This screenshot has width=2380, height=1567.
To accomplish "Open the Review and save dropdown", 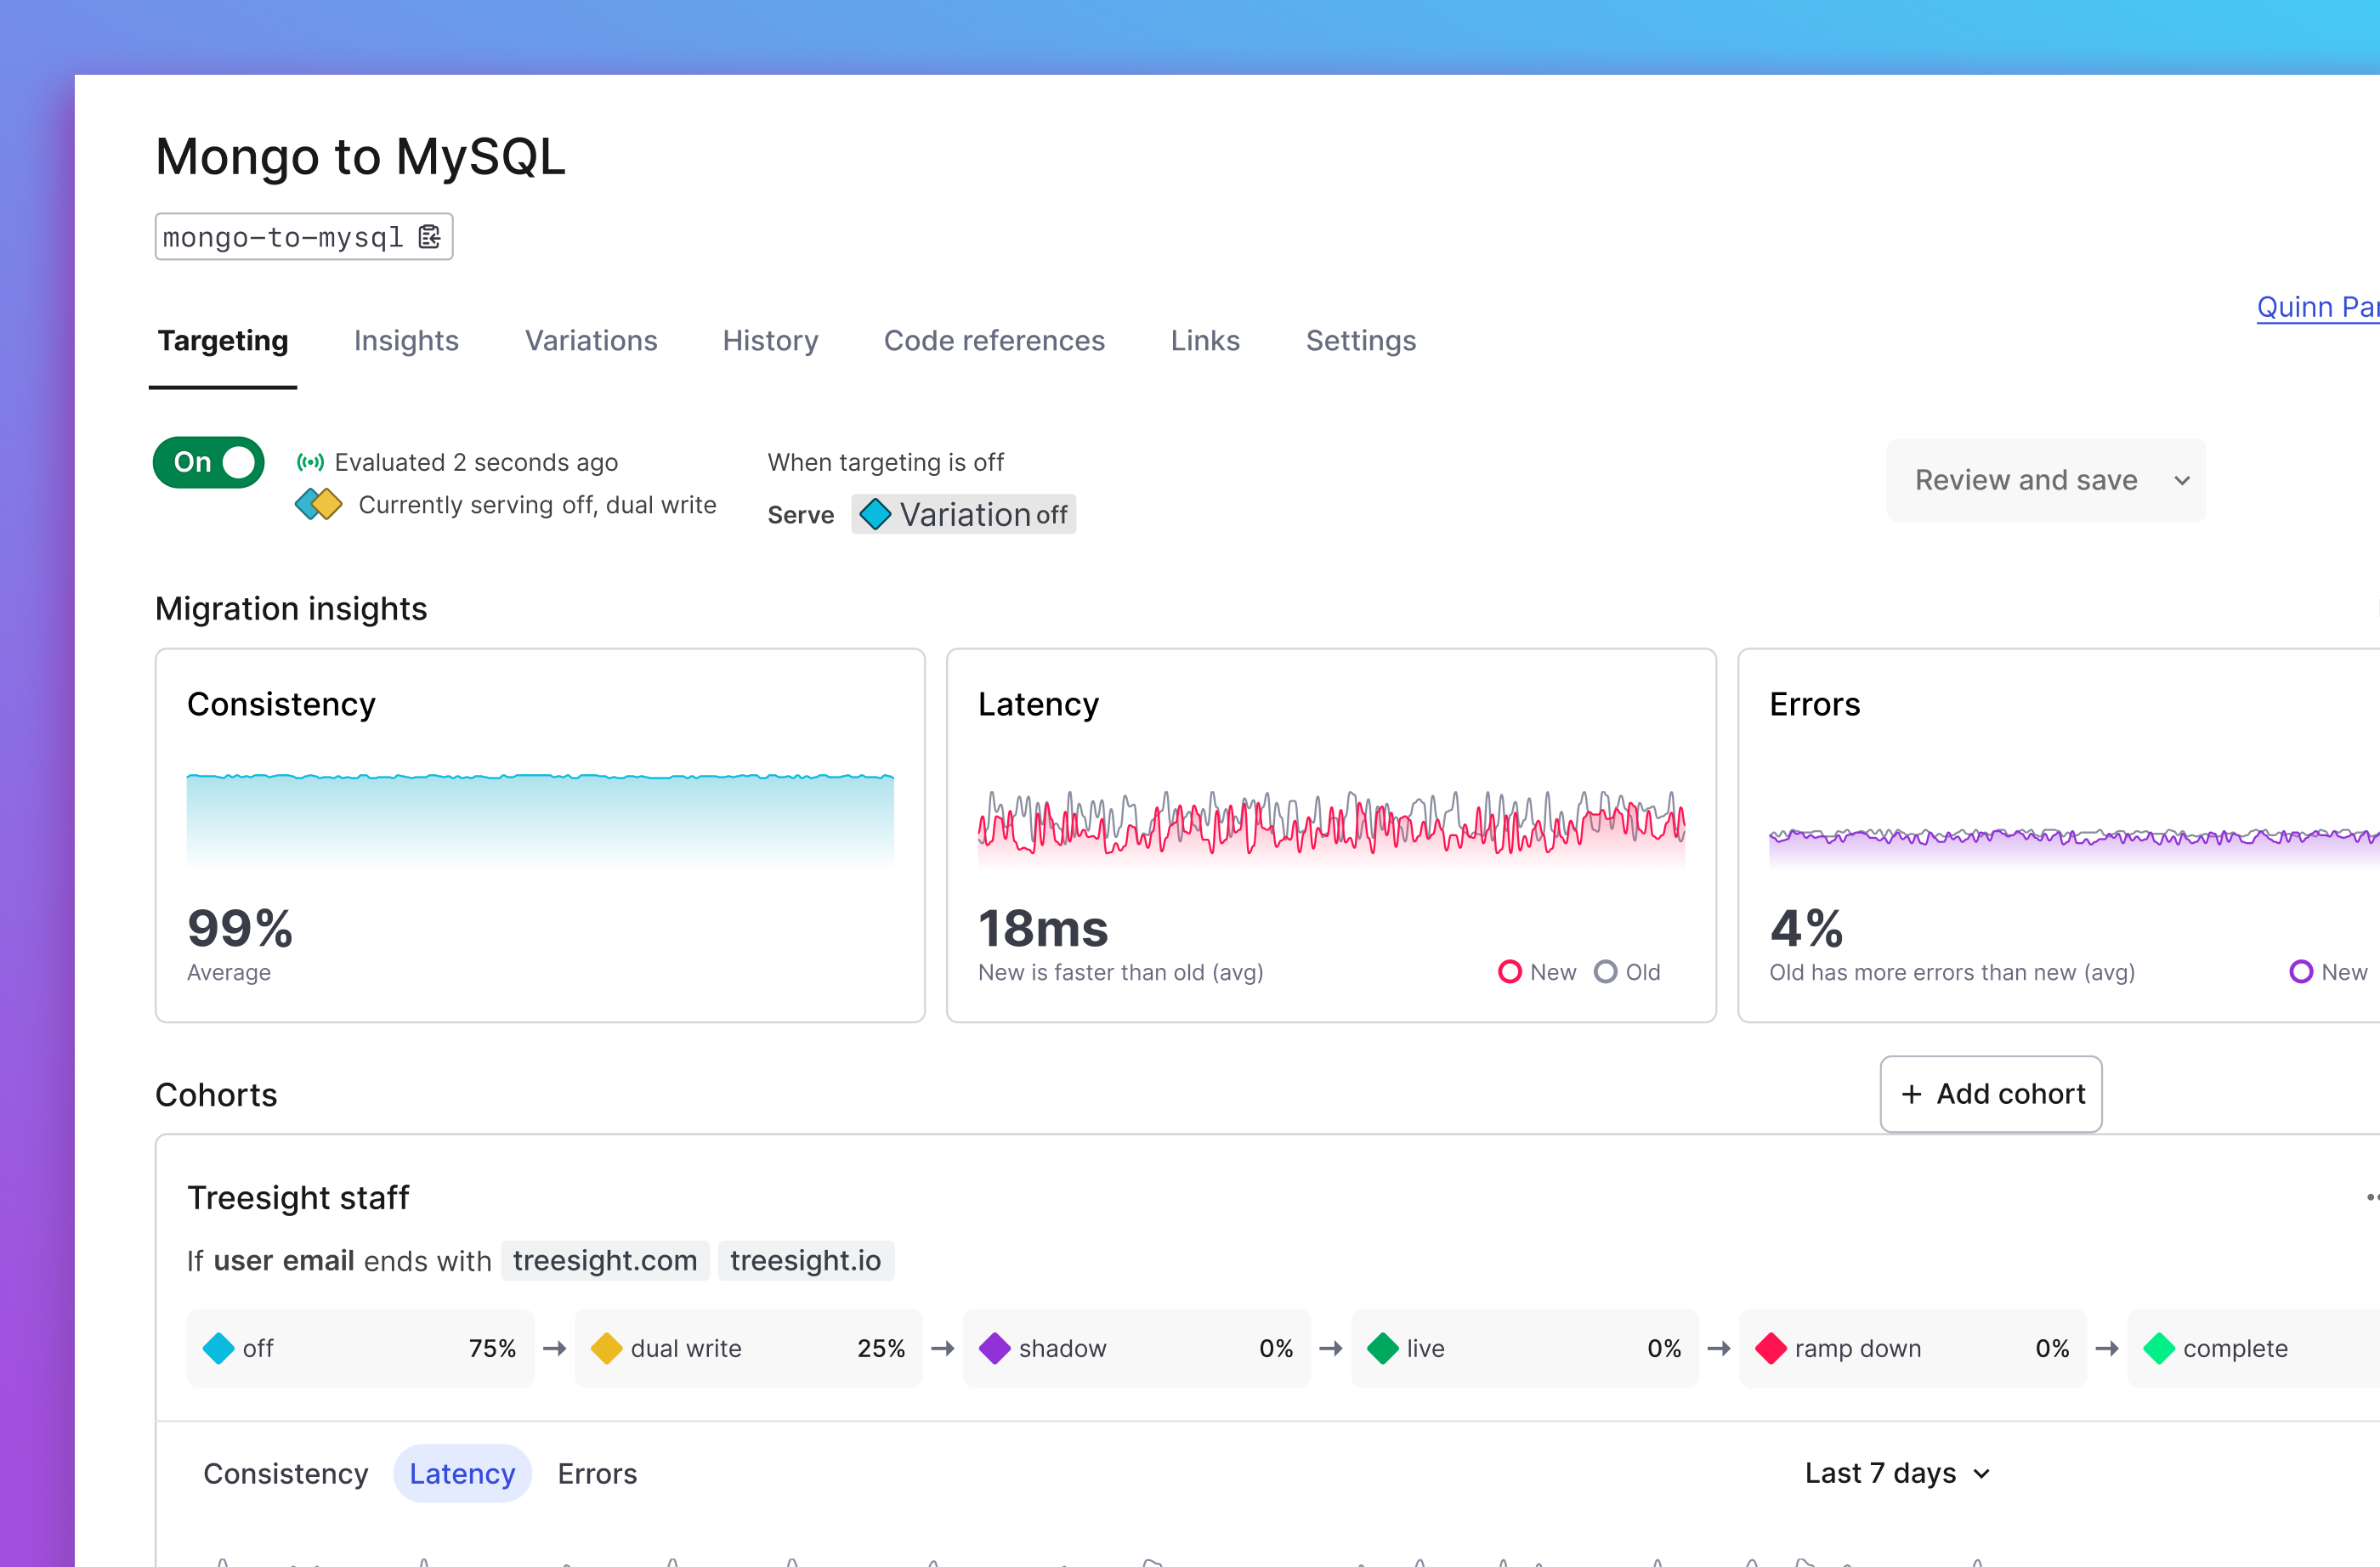I will coord(2045,480).
